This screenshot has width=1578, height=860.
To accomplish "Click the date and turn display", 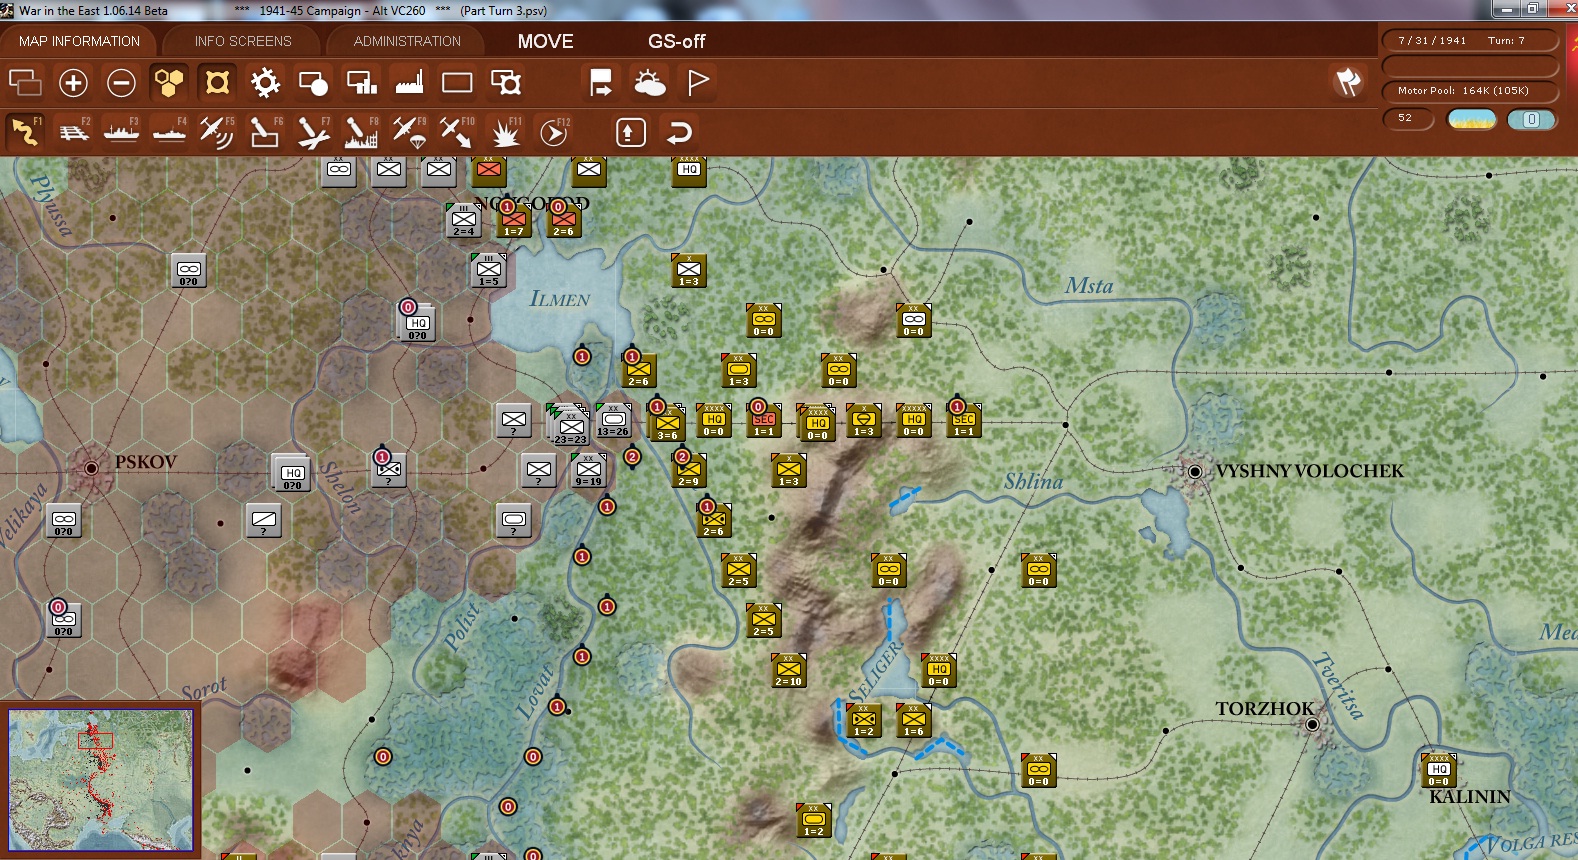I will pyautogui.click(x=1469, y=41).
